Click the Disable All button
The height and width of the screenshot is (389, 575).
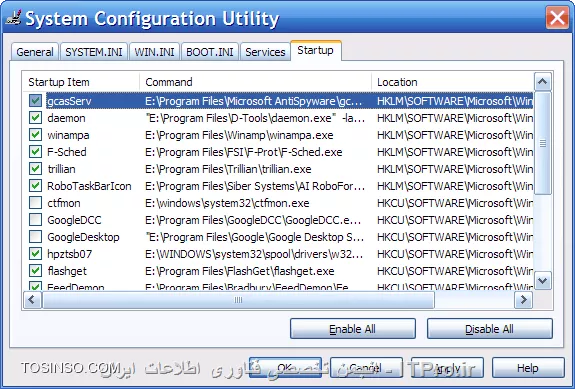point(490,329)
